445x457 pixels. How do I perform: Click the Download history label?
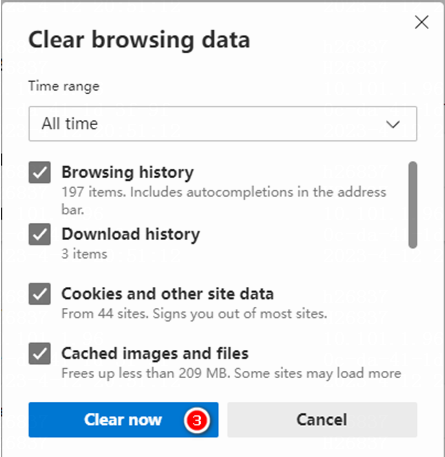pos(131,234)
